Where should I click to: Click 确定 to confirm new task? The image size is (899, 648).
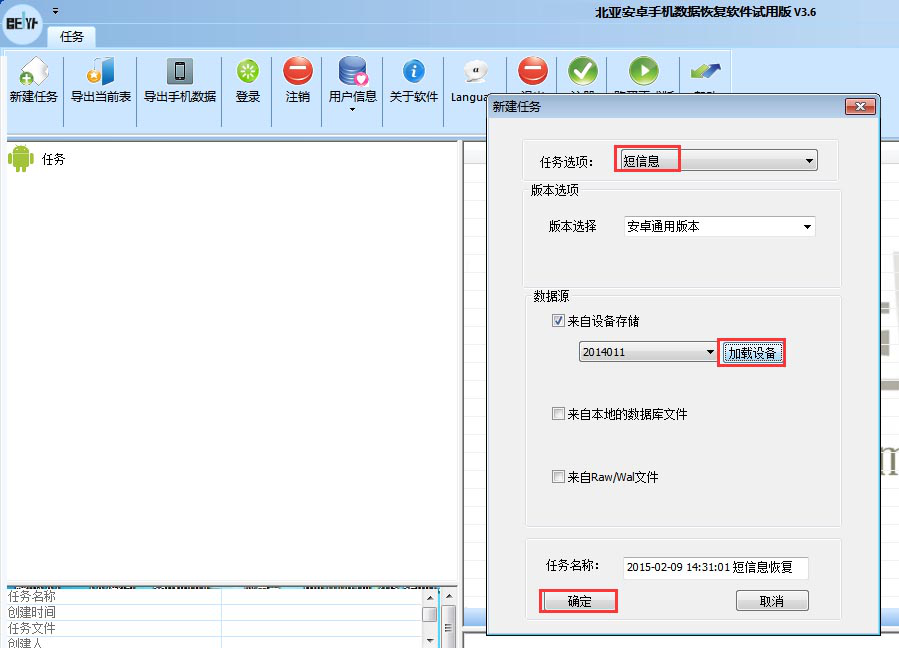[579, 601]
